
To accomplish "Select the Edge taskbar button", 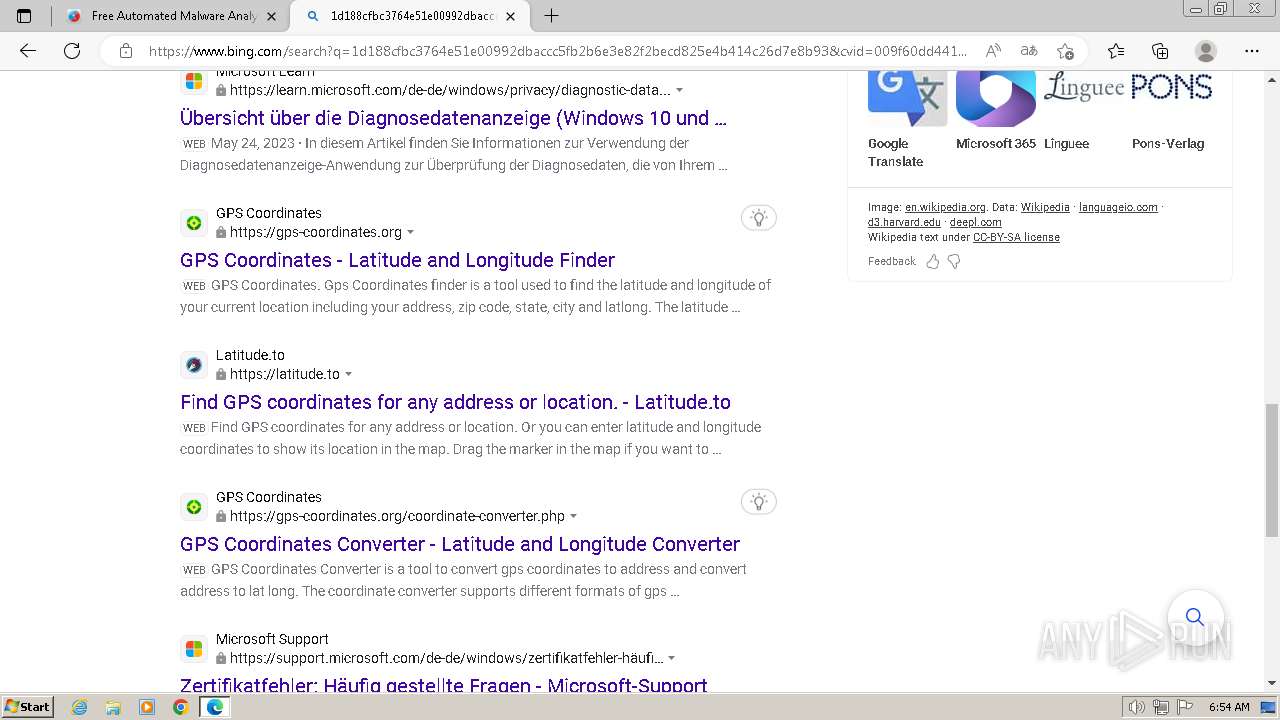I will pos(214,707).
